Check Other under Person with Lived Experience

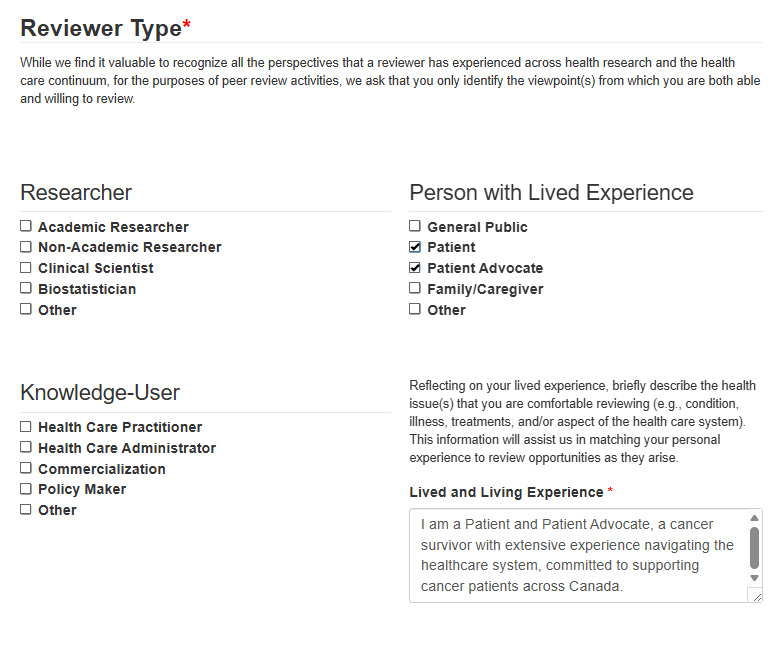coord(415,310)
